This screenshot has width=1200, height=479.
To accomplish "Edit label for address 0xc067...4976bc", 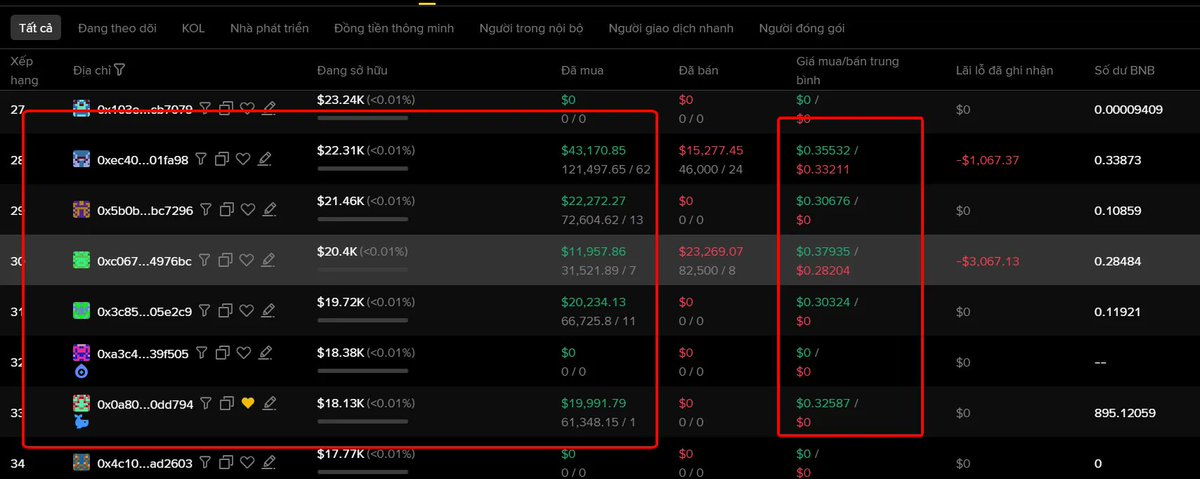I will point(267,260).
